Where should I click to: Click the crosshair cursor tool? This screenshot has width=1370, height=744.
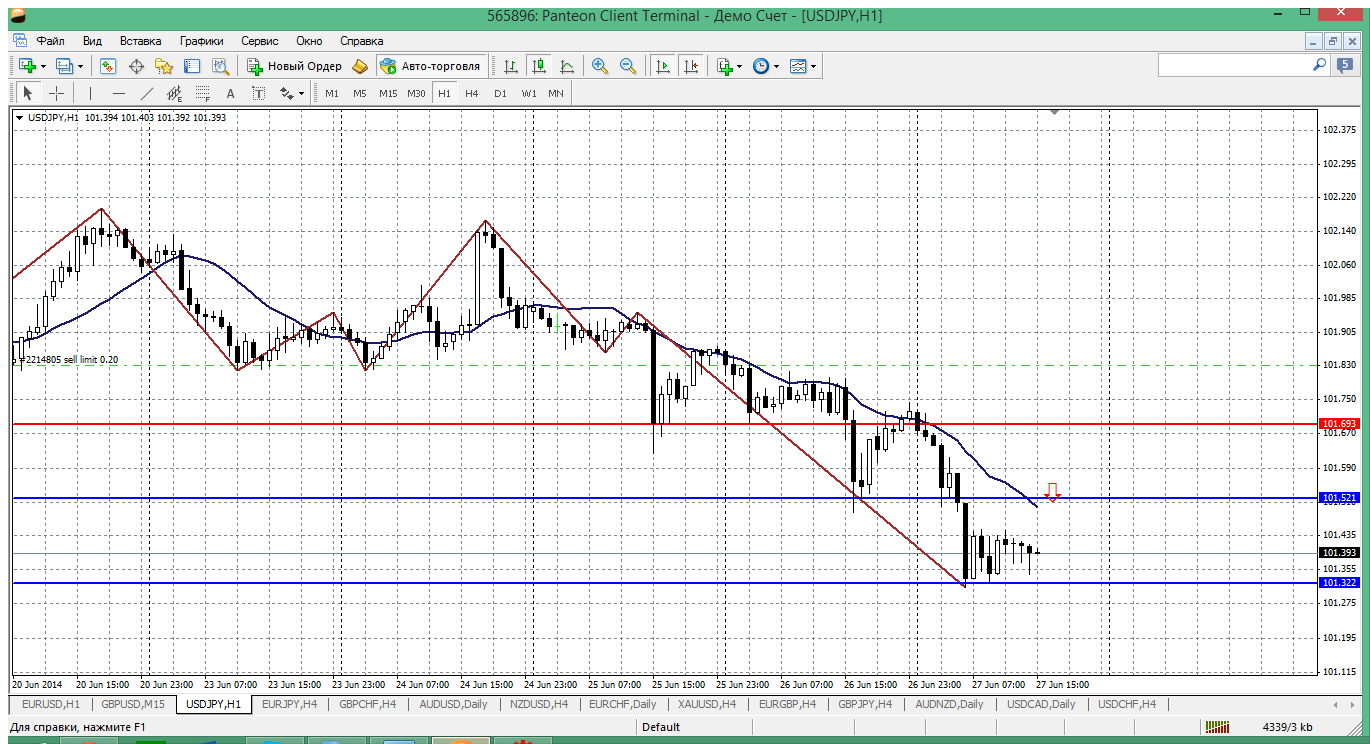[57, 93]
